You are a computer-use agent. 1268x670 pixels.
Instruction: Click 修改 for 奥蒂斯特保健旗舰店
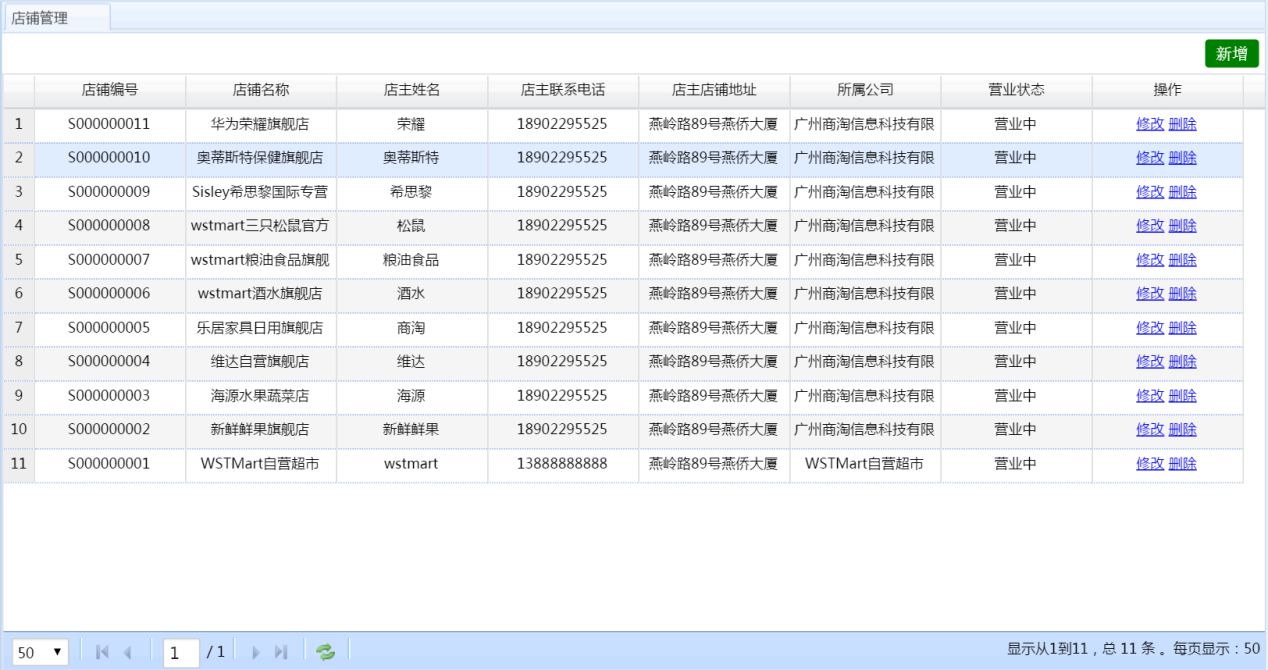[x=1150, y=158]
